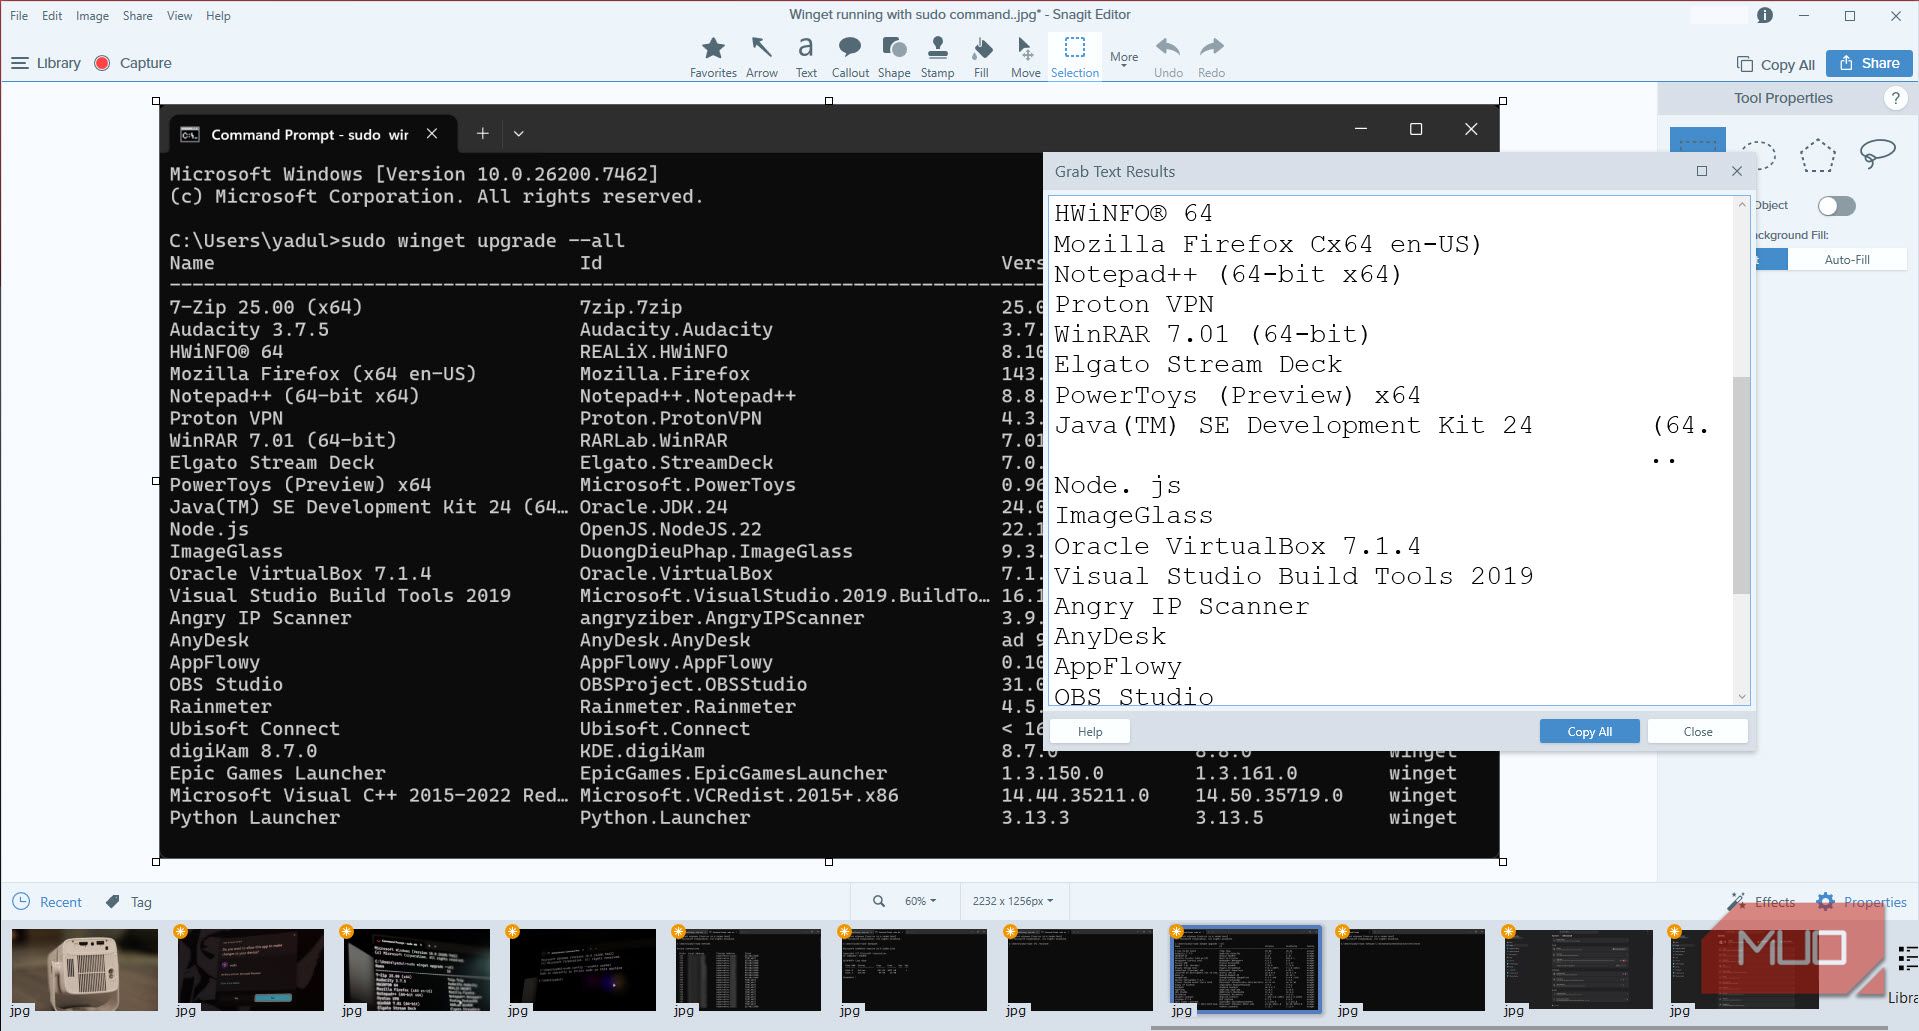The height and width of the screenshot is (1031, 1919).
Task: Click the Undo arrow
Action: pos(1168,57)
